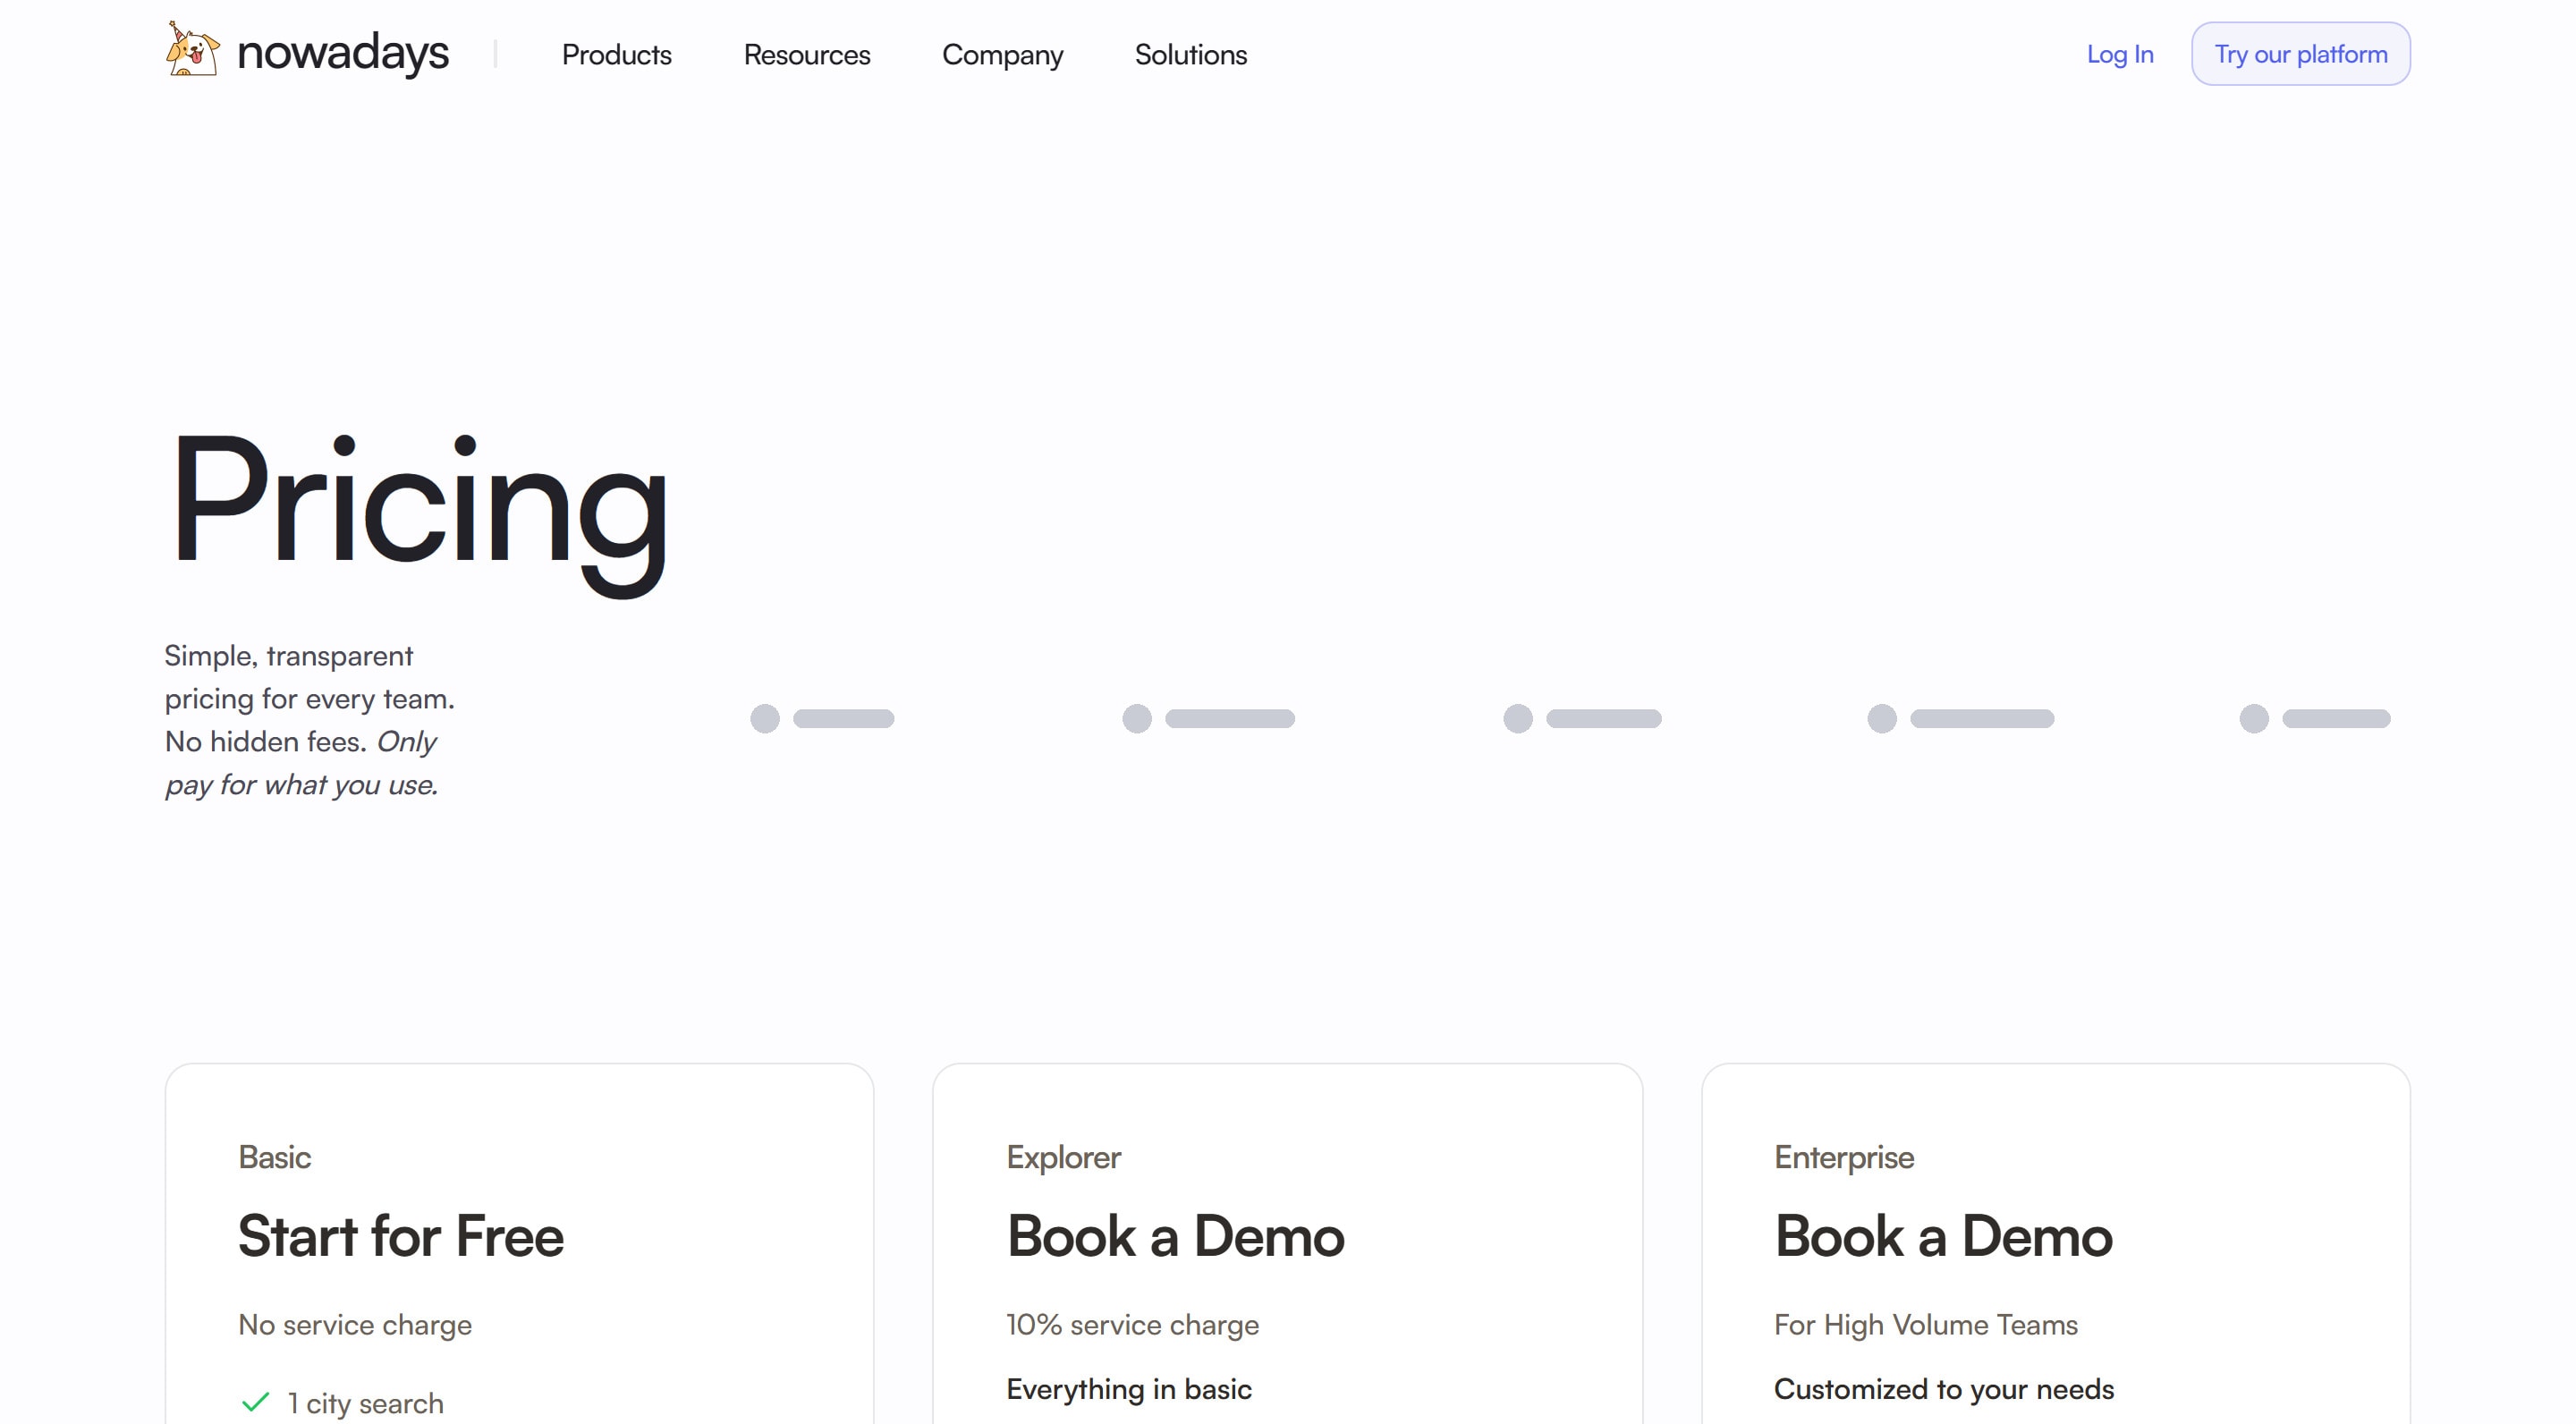Image resolution: width=2576 pixels, height=1424 pixels.
Task: Click the Basic plan label
Action: click(274, 1157)
